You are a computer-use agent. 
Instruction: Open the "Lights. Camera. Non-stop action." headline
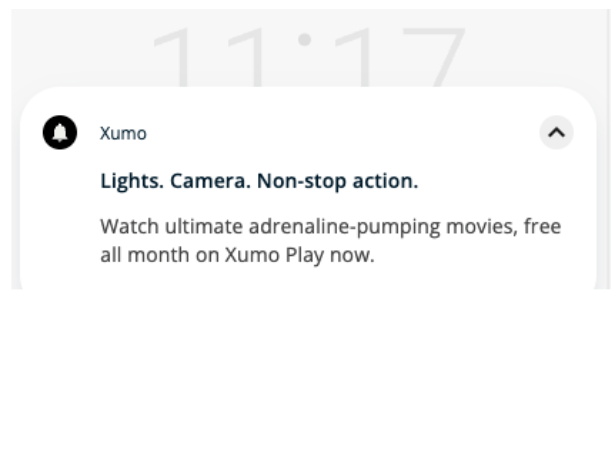pos(258,182)
